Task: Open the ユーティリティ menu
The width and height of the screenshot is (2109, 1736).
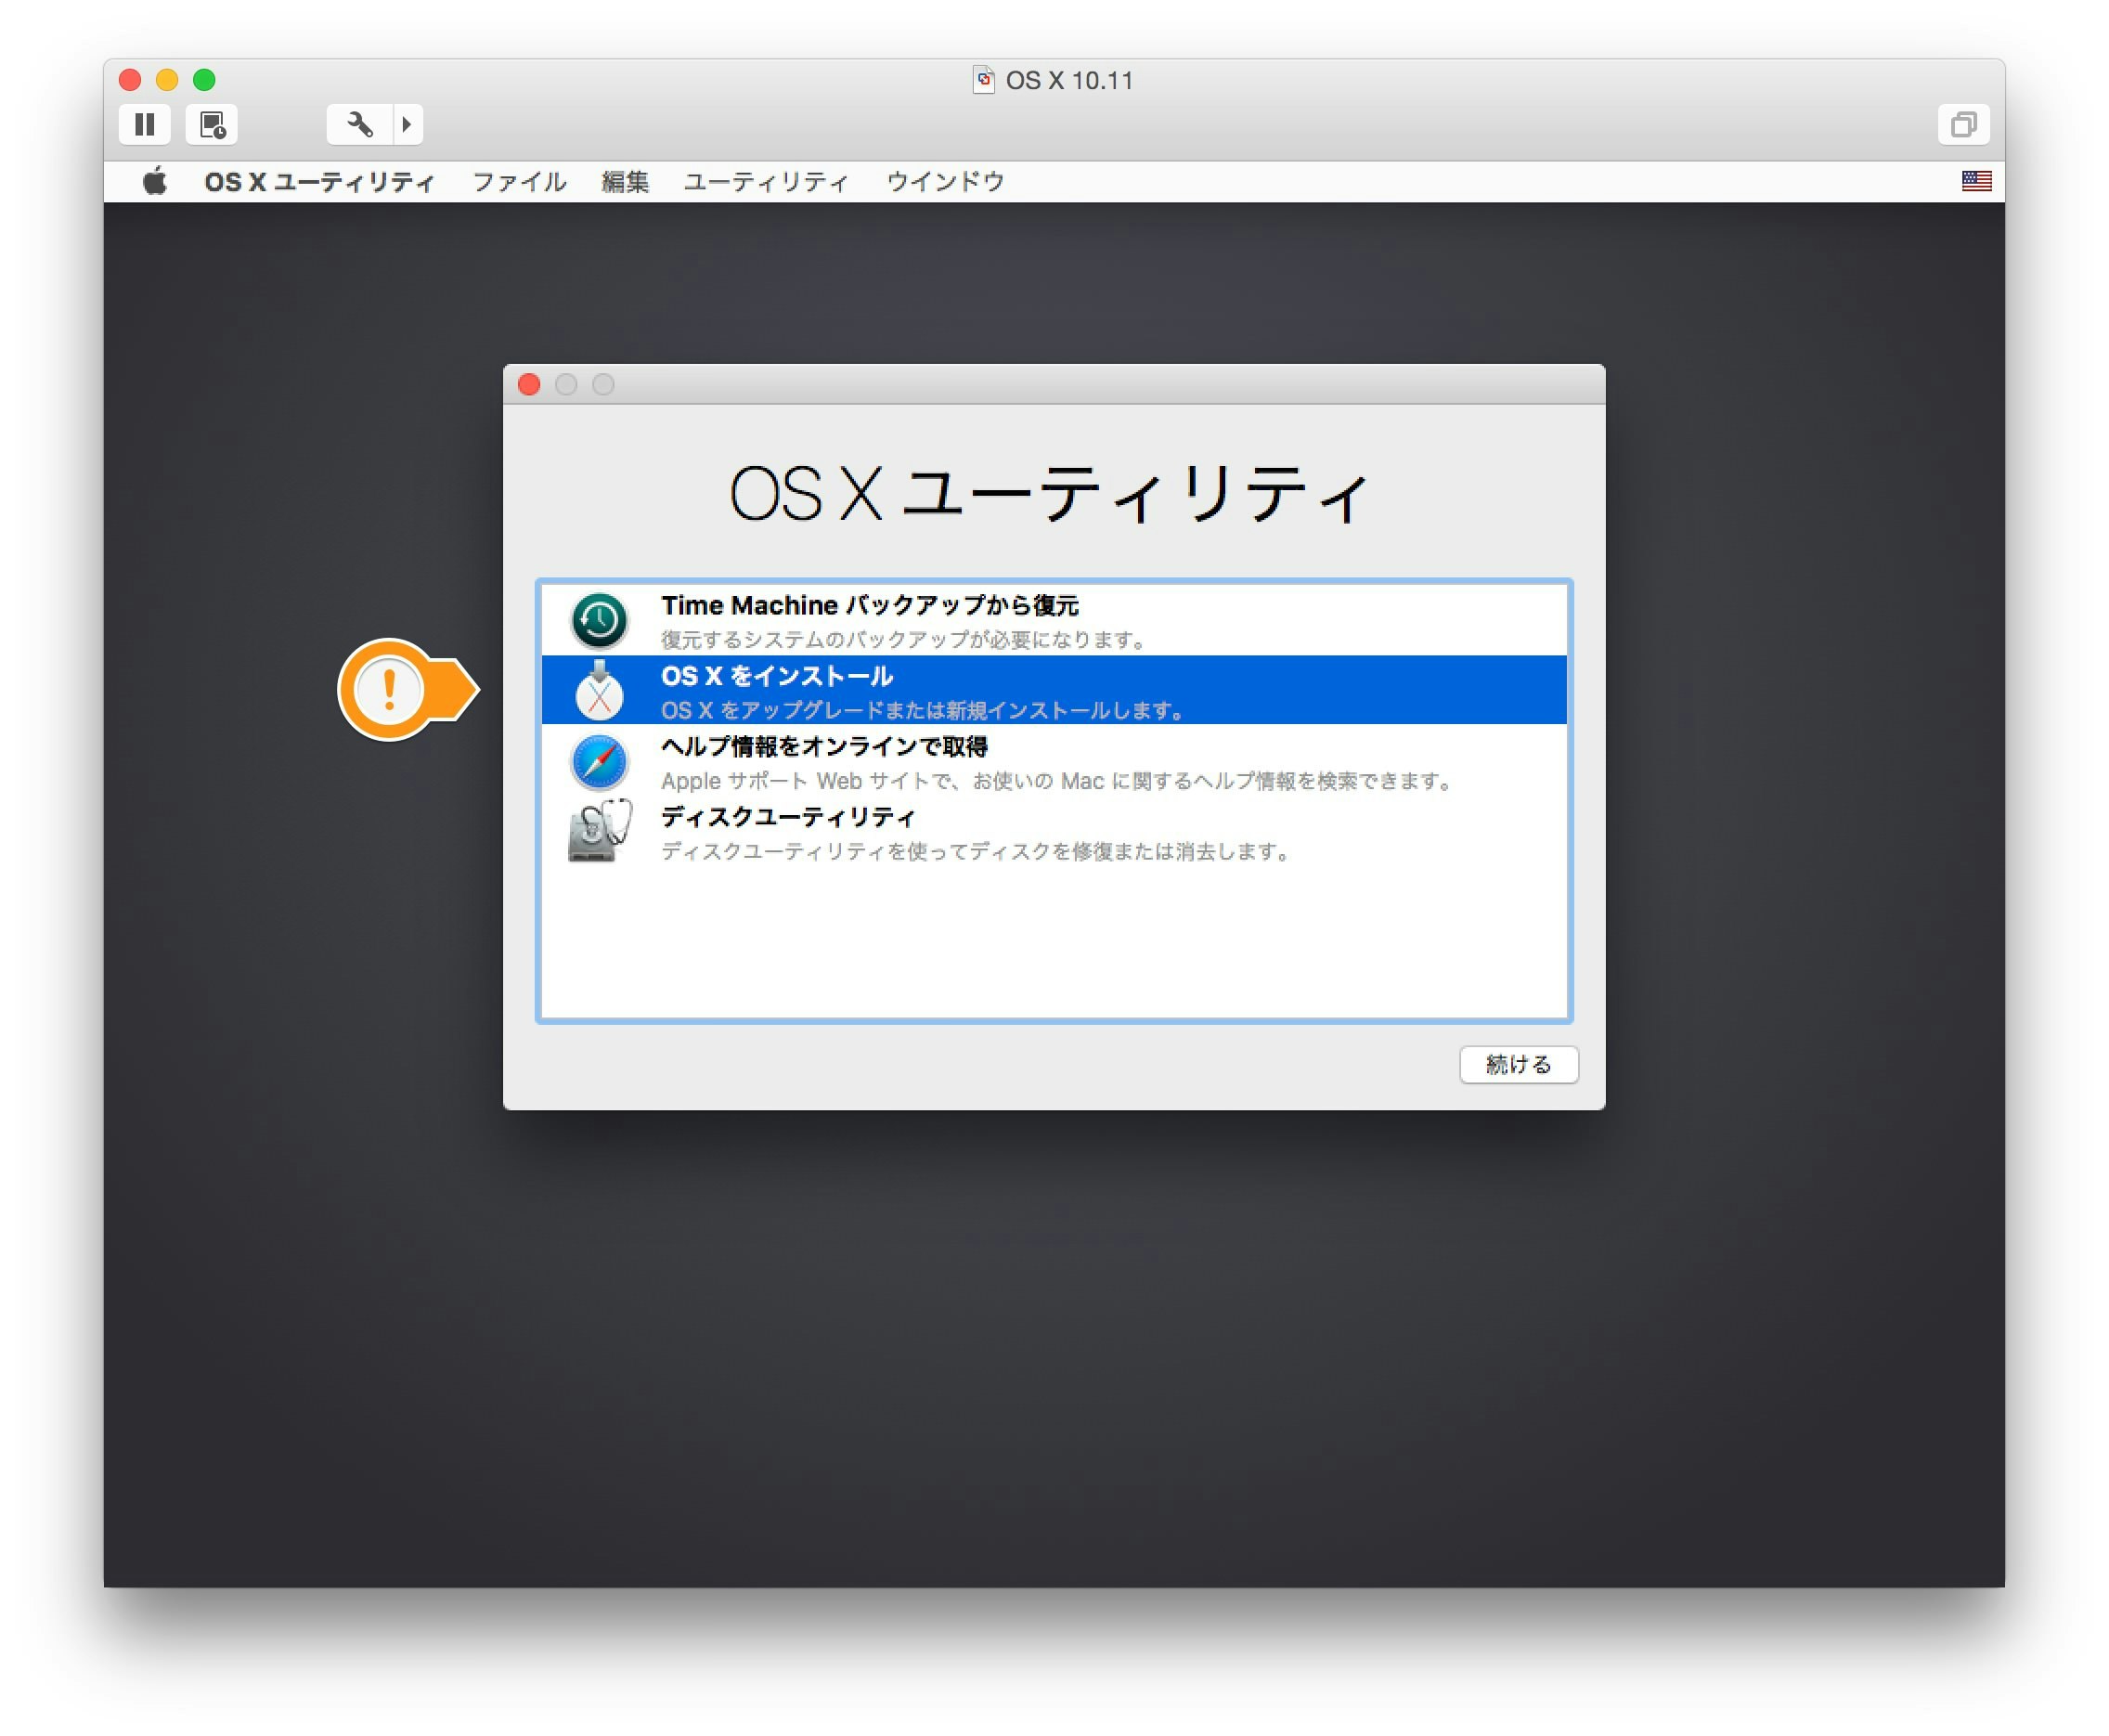Action: click(x=765, y=181)
